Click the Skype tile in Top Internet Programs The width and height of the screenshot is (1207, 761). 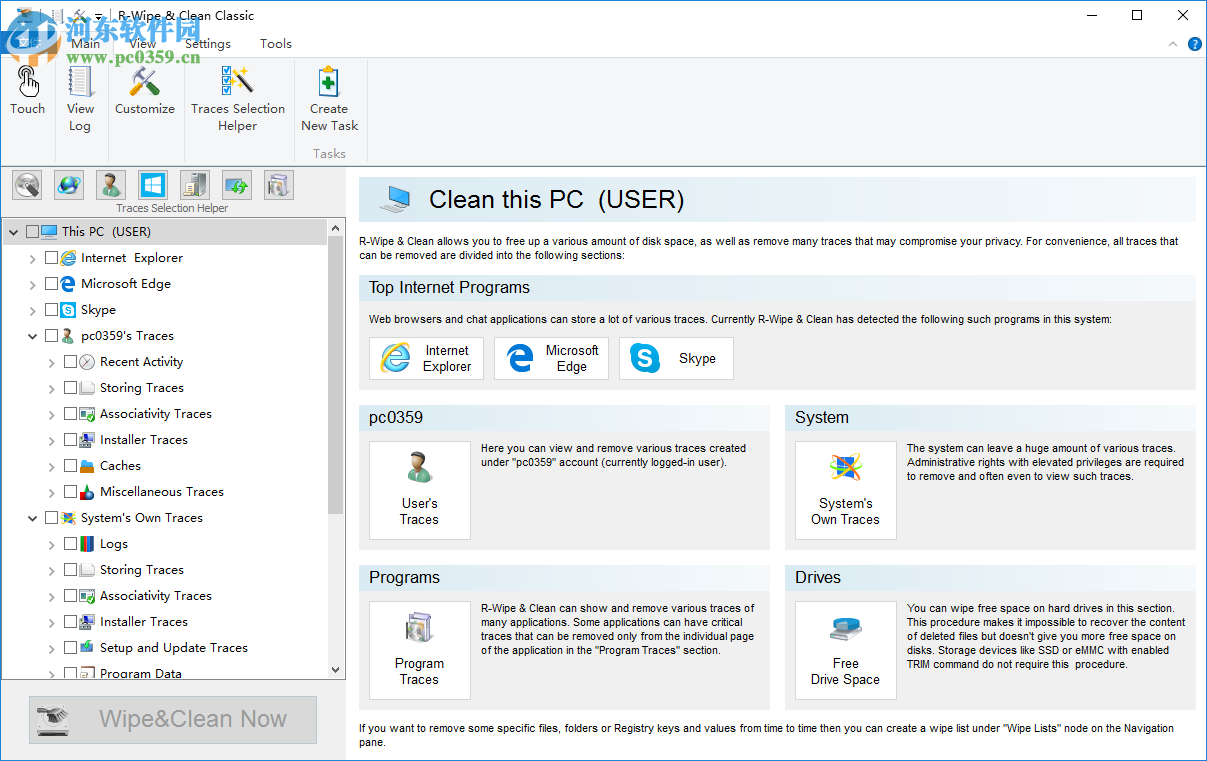click(x=676, y=358)
